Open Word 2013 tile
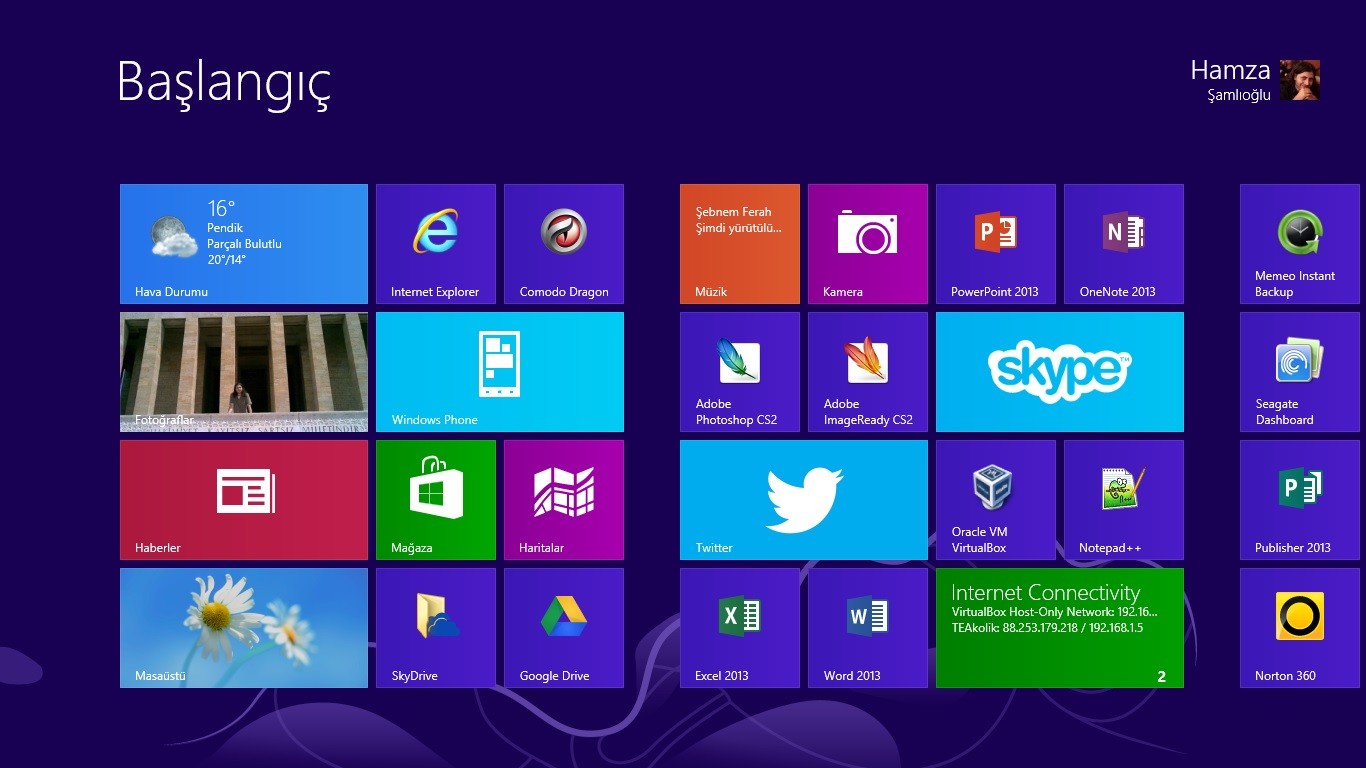 coord(868,628)
